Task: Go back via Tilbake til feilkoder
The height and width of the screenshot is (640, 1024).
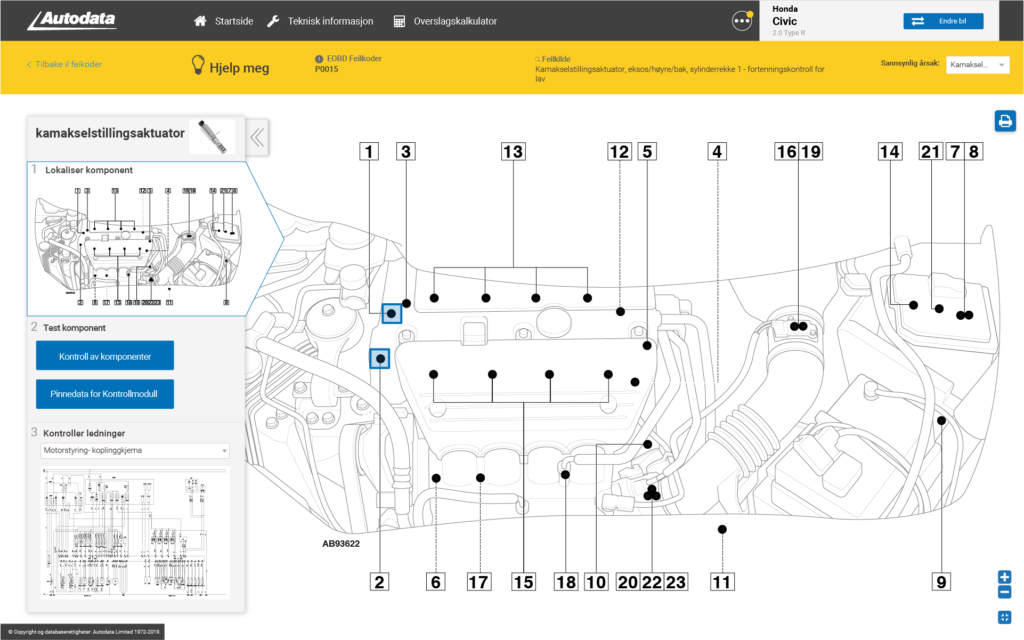Action: tap(64, 65)
